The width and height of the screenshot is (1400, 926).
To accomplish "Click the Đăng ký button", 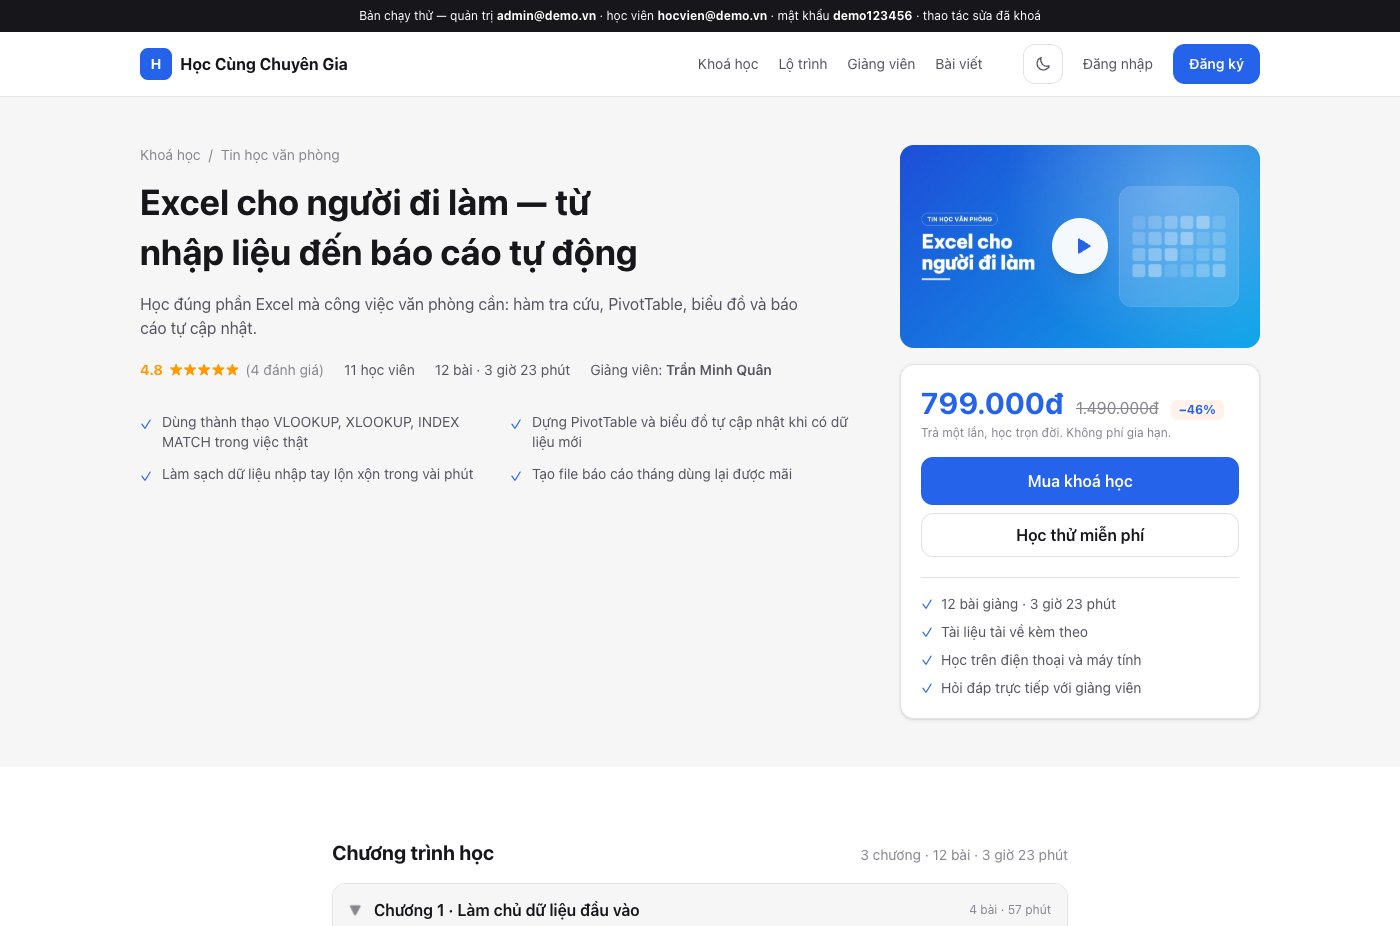I will (1216, 64).
